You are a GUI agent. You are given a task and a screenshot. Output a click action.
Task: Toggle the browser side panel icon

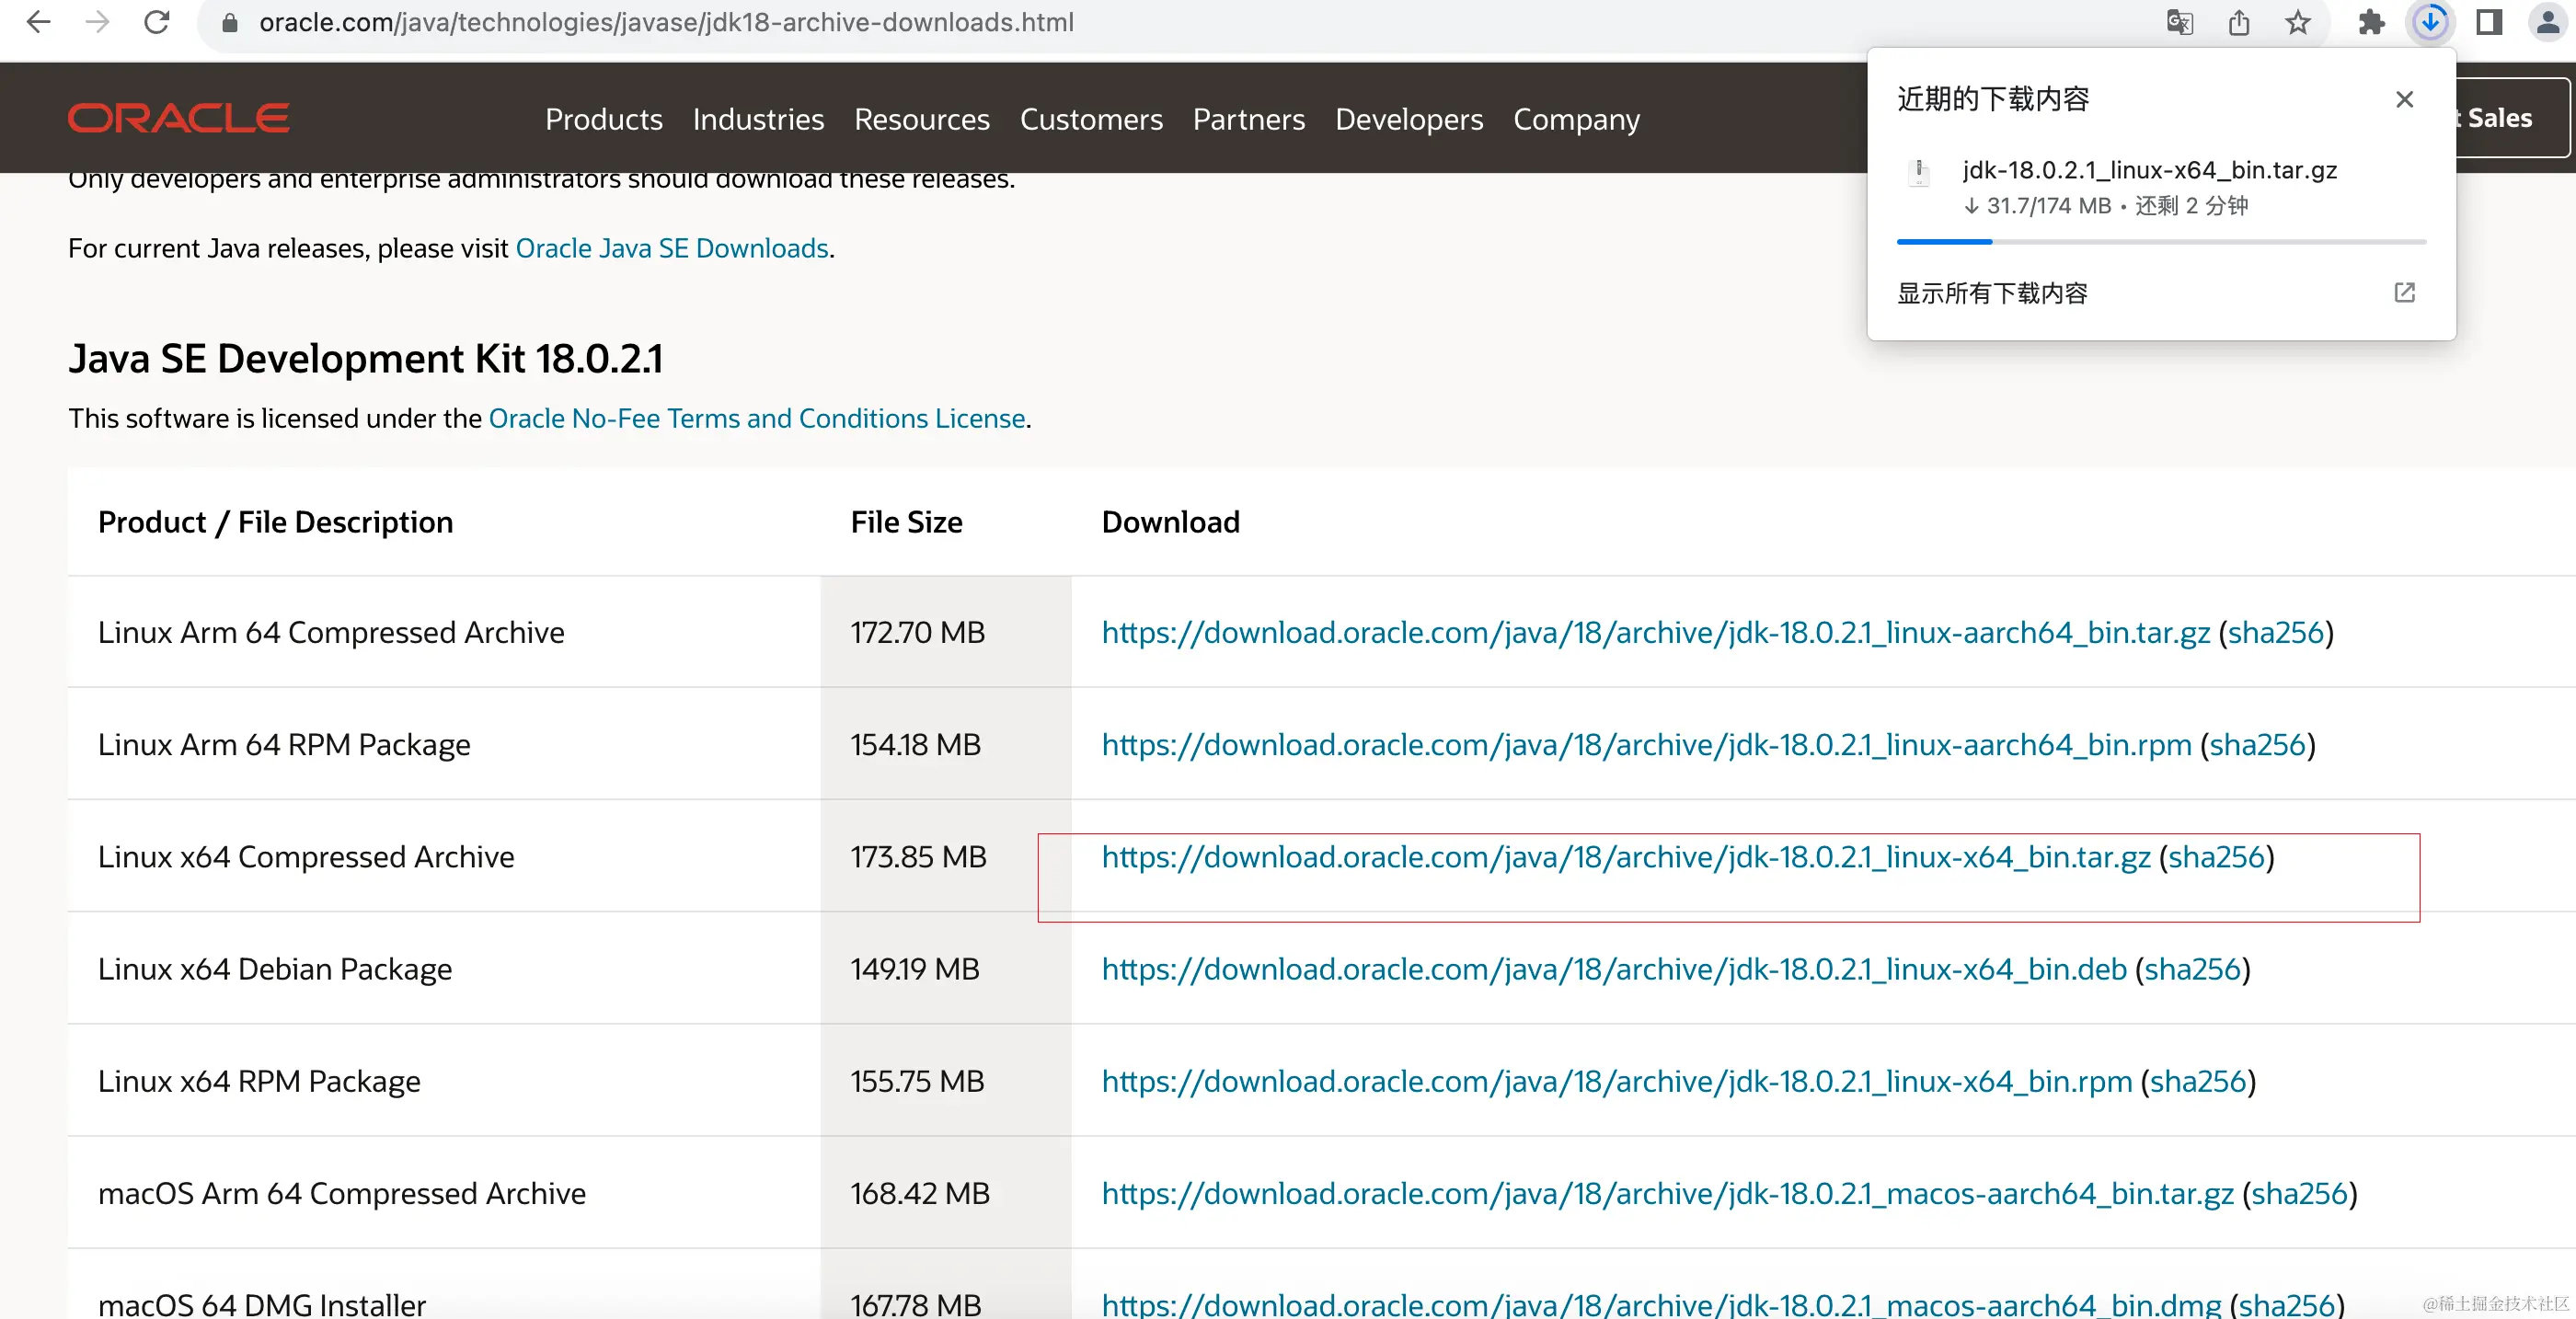click(2489, 22)
